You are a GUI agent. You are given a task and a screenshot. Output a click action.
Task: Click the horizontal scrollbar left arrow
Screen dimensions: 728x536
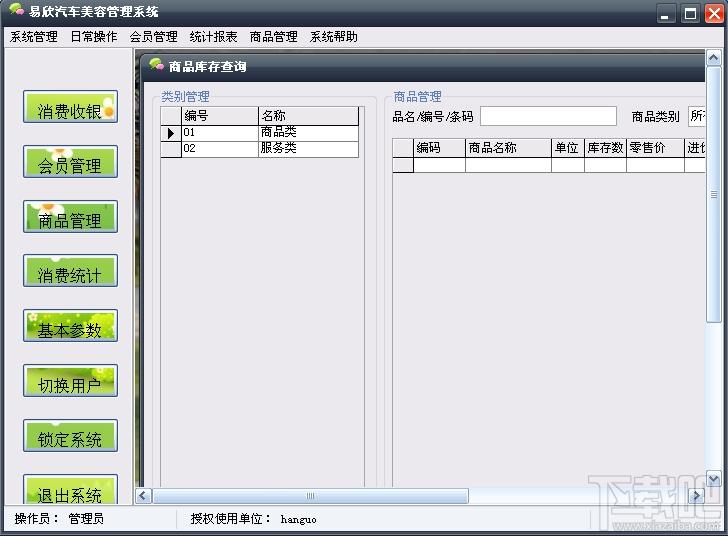pyautogui.click(x=143, y=496)
